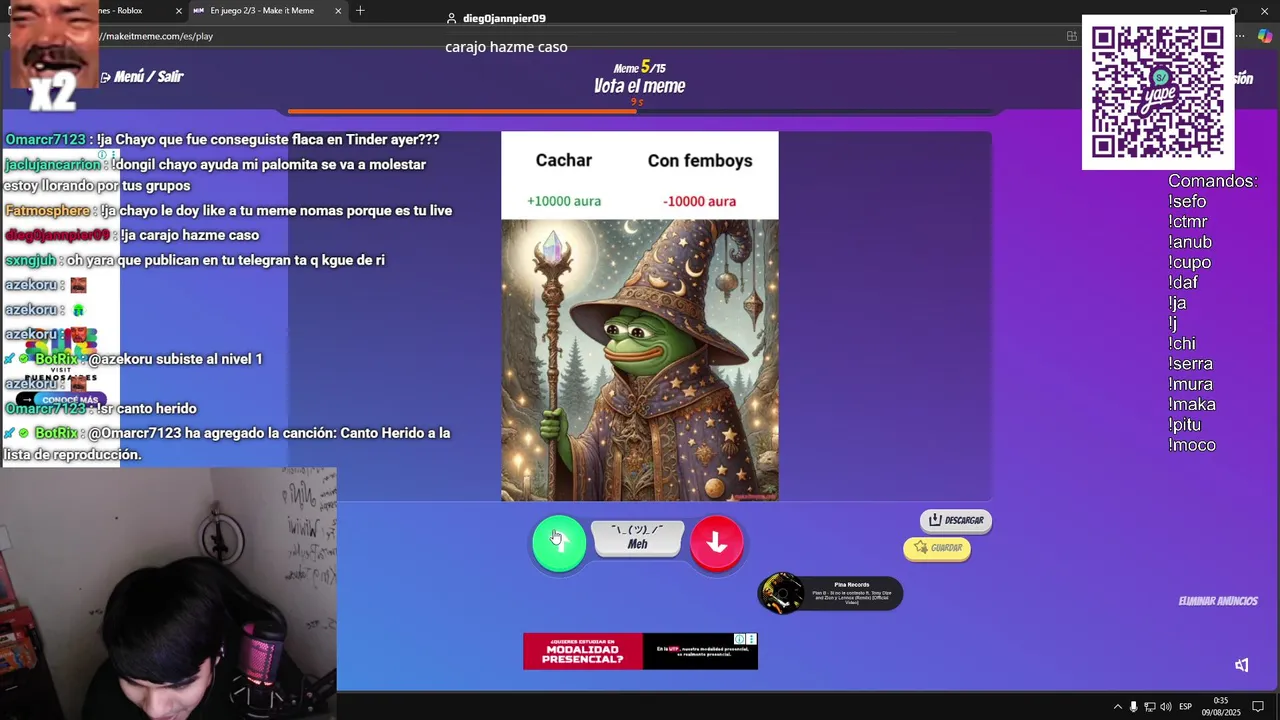This screenshot has width=1280, height=720.
Task: Click the voting countdown progress bar
Action: (640, 111)
